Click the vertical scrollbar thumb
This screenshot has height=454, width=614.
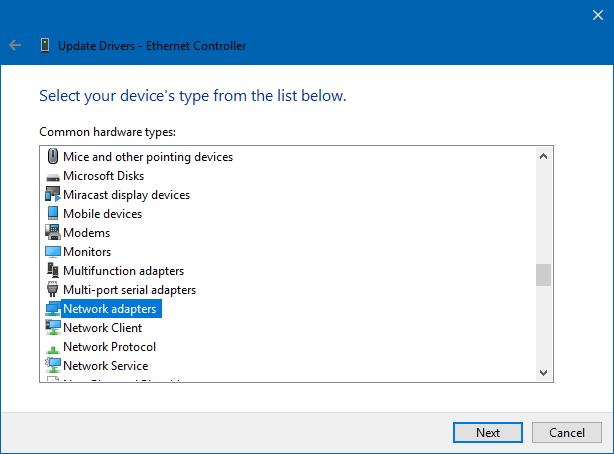543,275
